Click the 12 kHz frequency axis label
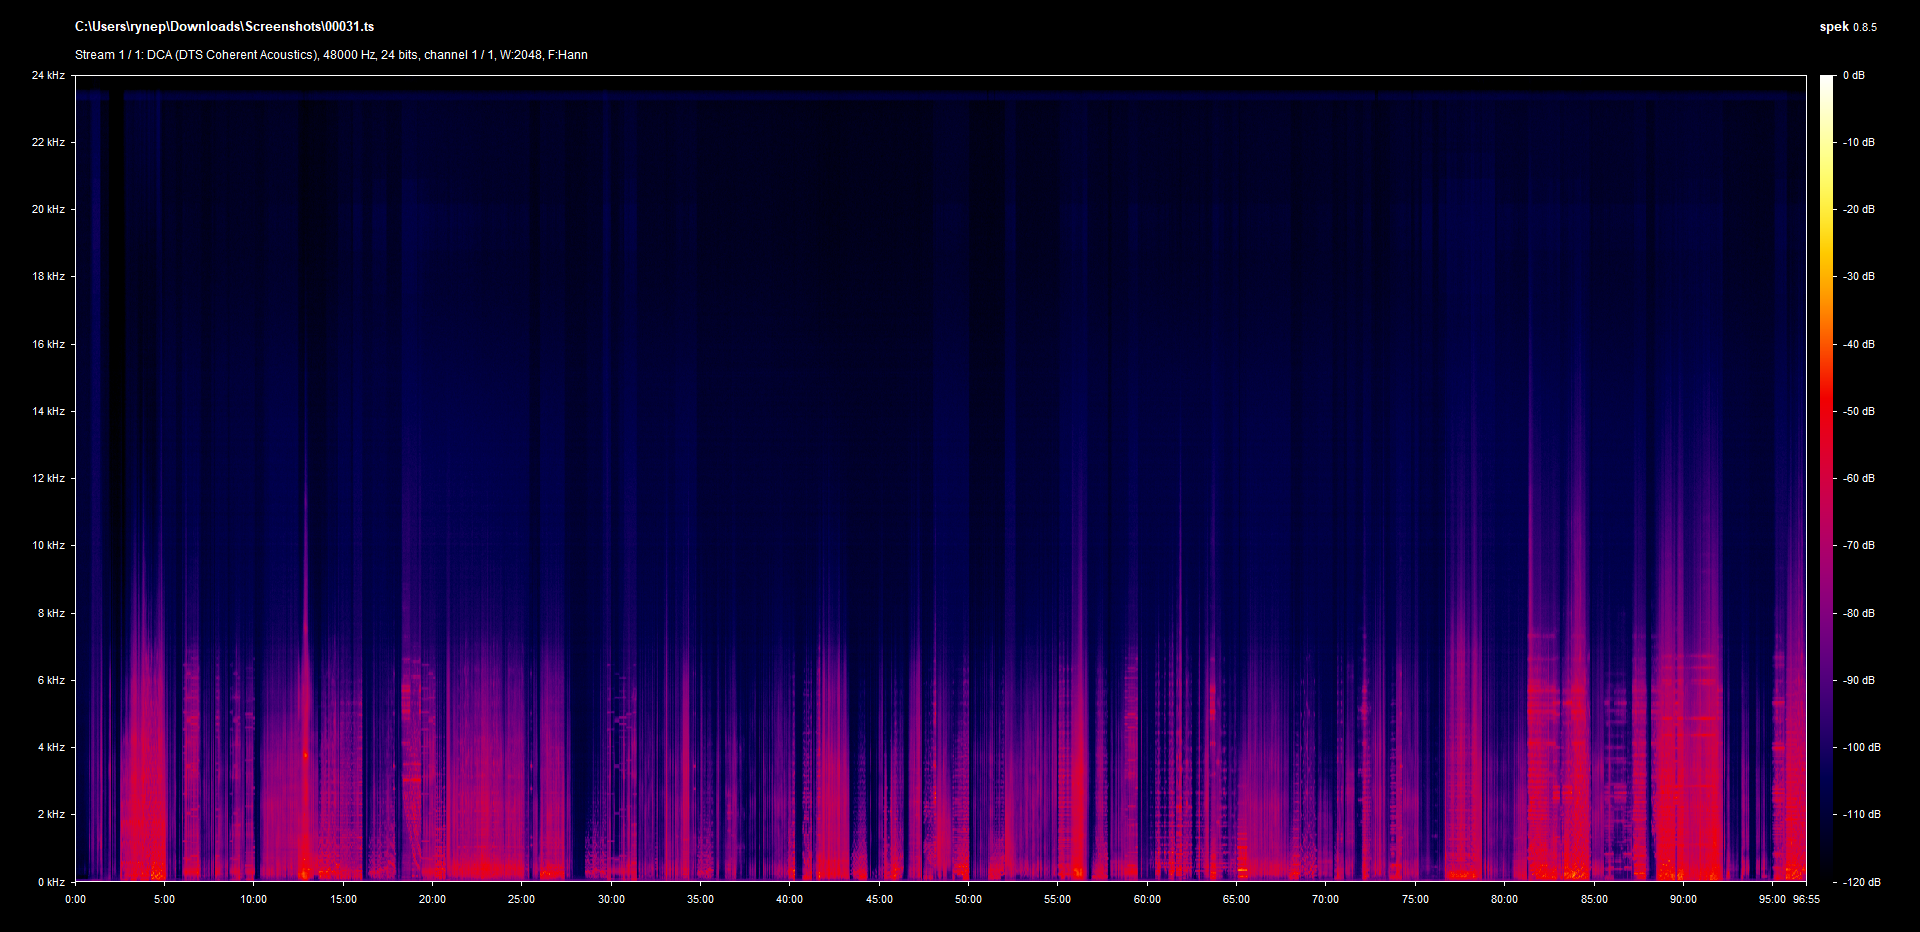The width and height of the screenshot is (1920, 932). point(48,479)
